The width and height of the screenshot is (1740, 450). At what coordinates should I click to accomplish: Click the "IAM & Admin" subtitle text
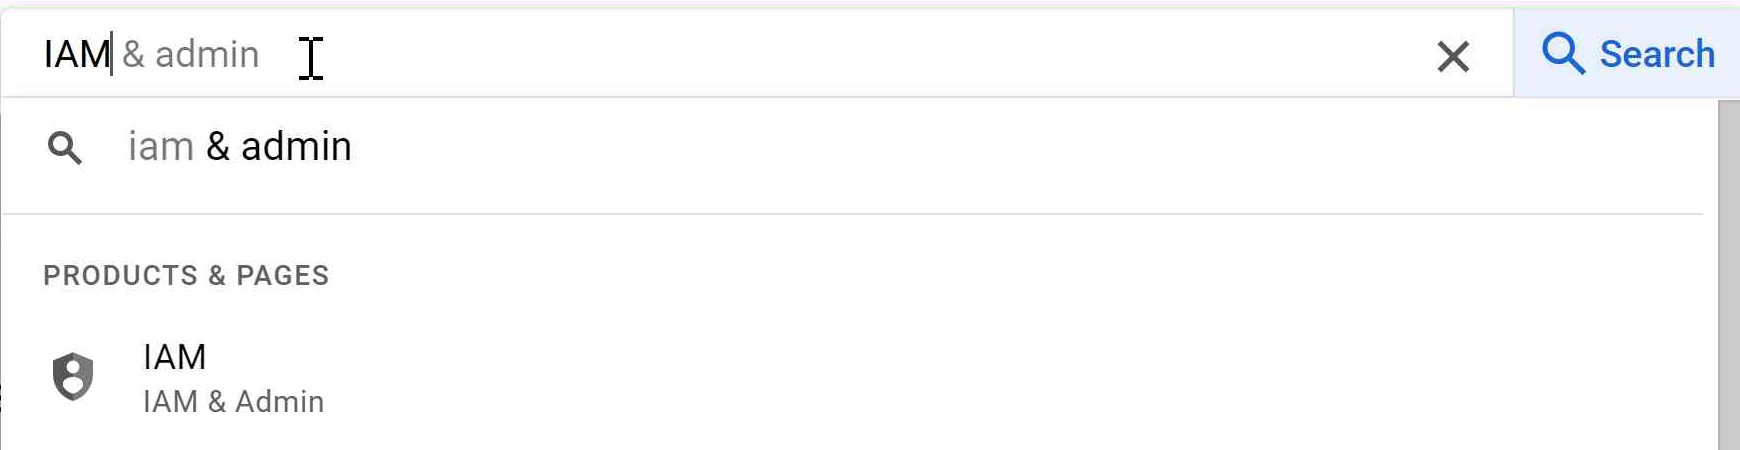233,402
